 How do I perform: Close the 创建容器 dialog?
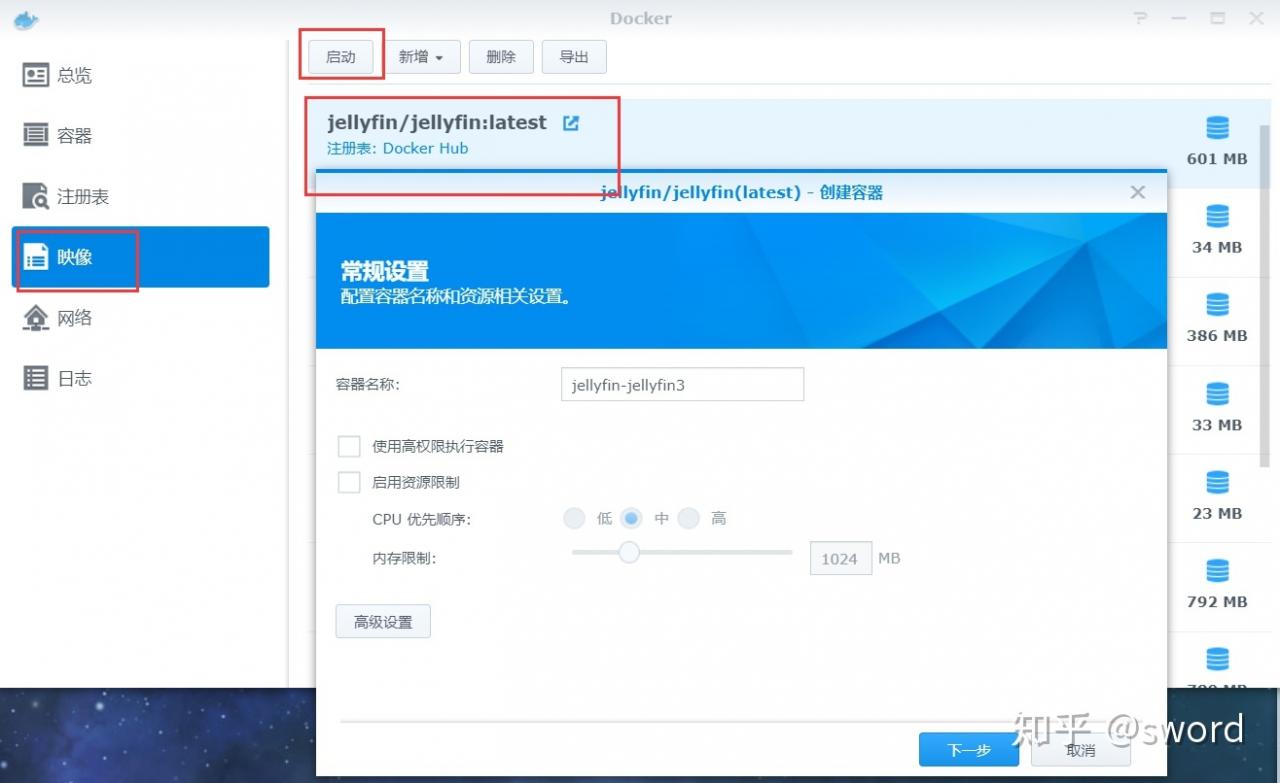[1137, 192]
